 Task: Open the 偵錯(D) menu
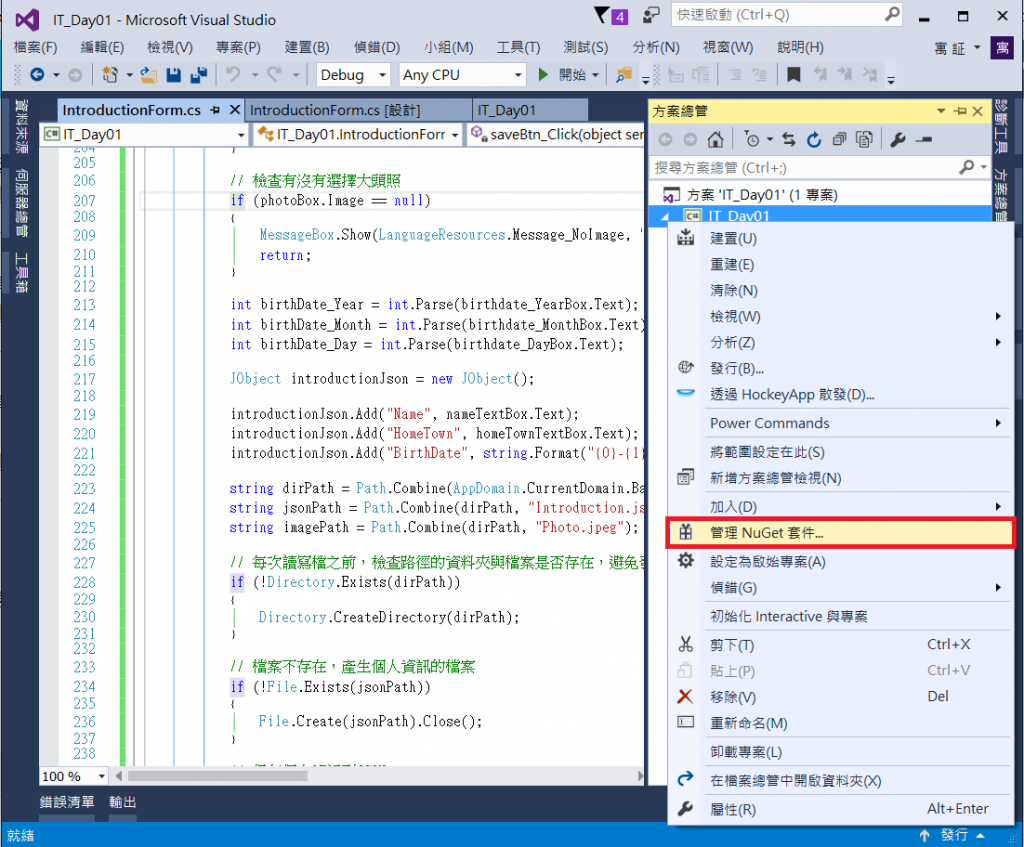pos(377,47)
